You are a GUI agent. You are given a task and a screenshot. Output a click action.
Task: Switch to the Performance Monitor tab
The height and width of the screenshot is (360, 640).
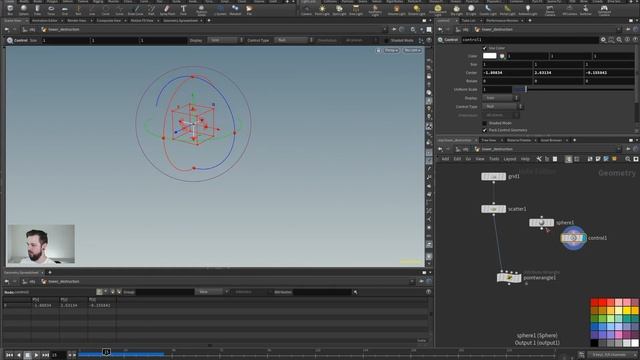502,20
